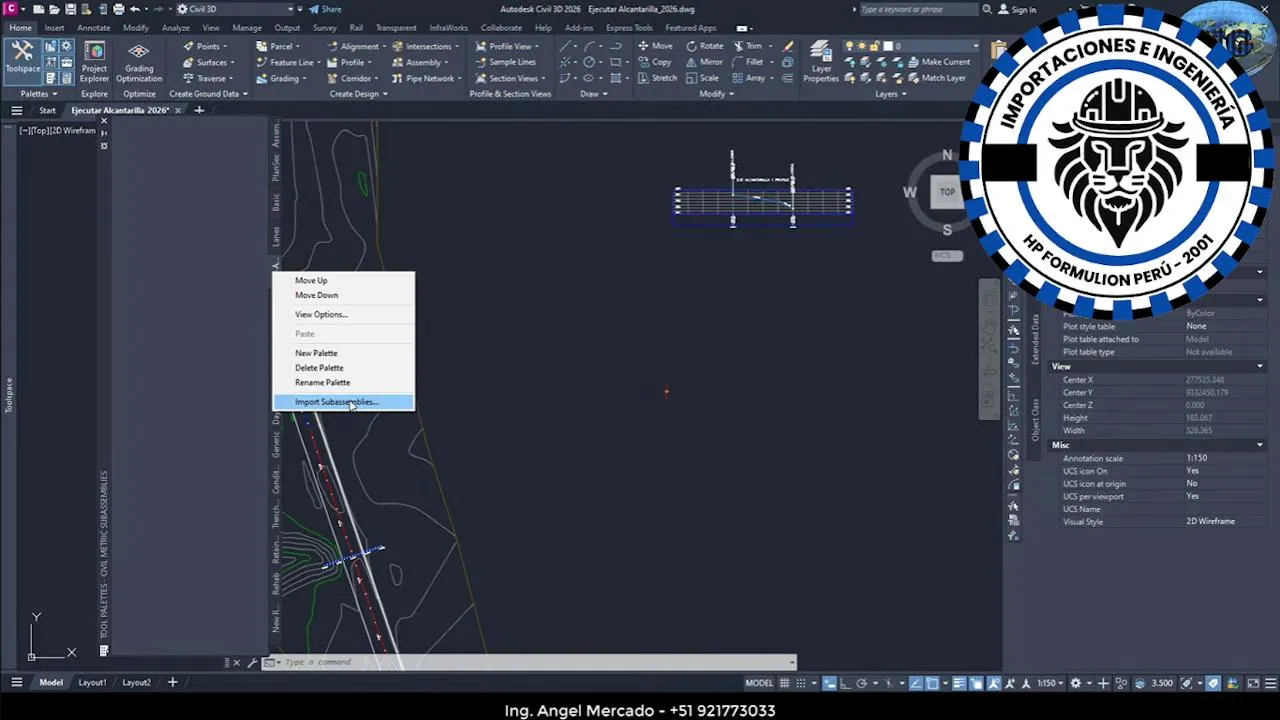The height and width of the screenshot is (720, 1280).
Task: Click the Sample Lines tool
Action: coord(506,62)
